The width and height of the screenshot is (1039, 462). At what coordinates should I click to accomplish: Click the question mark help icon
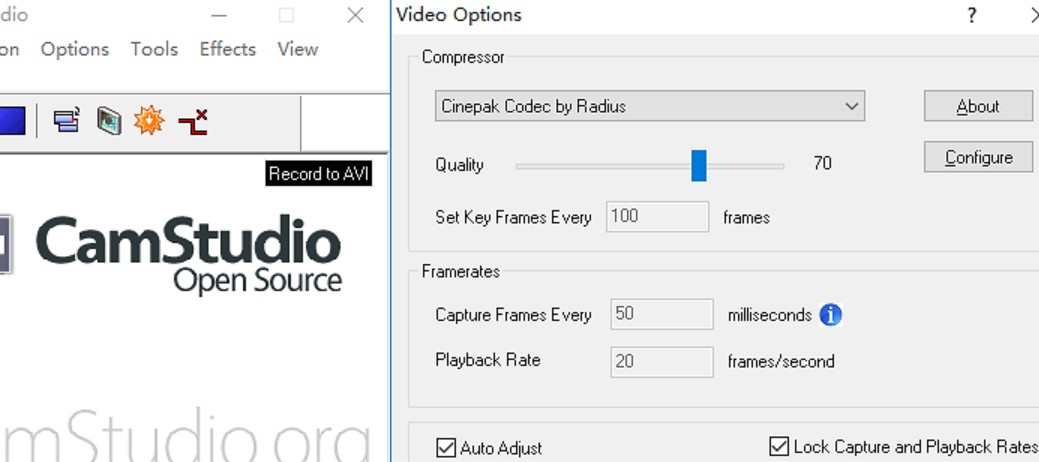point(971,15)
